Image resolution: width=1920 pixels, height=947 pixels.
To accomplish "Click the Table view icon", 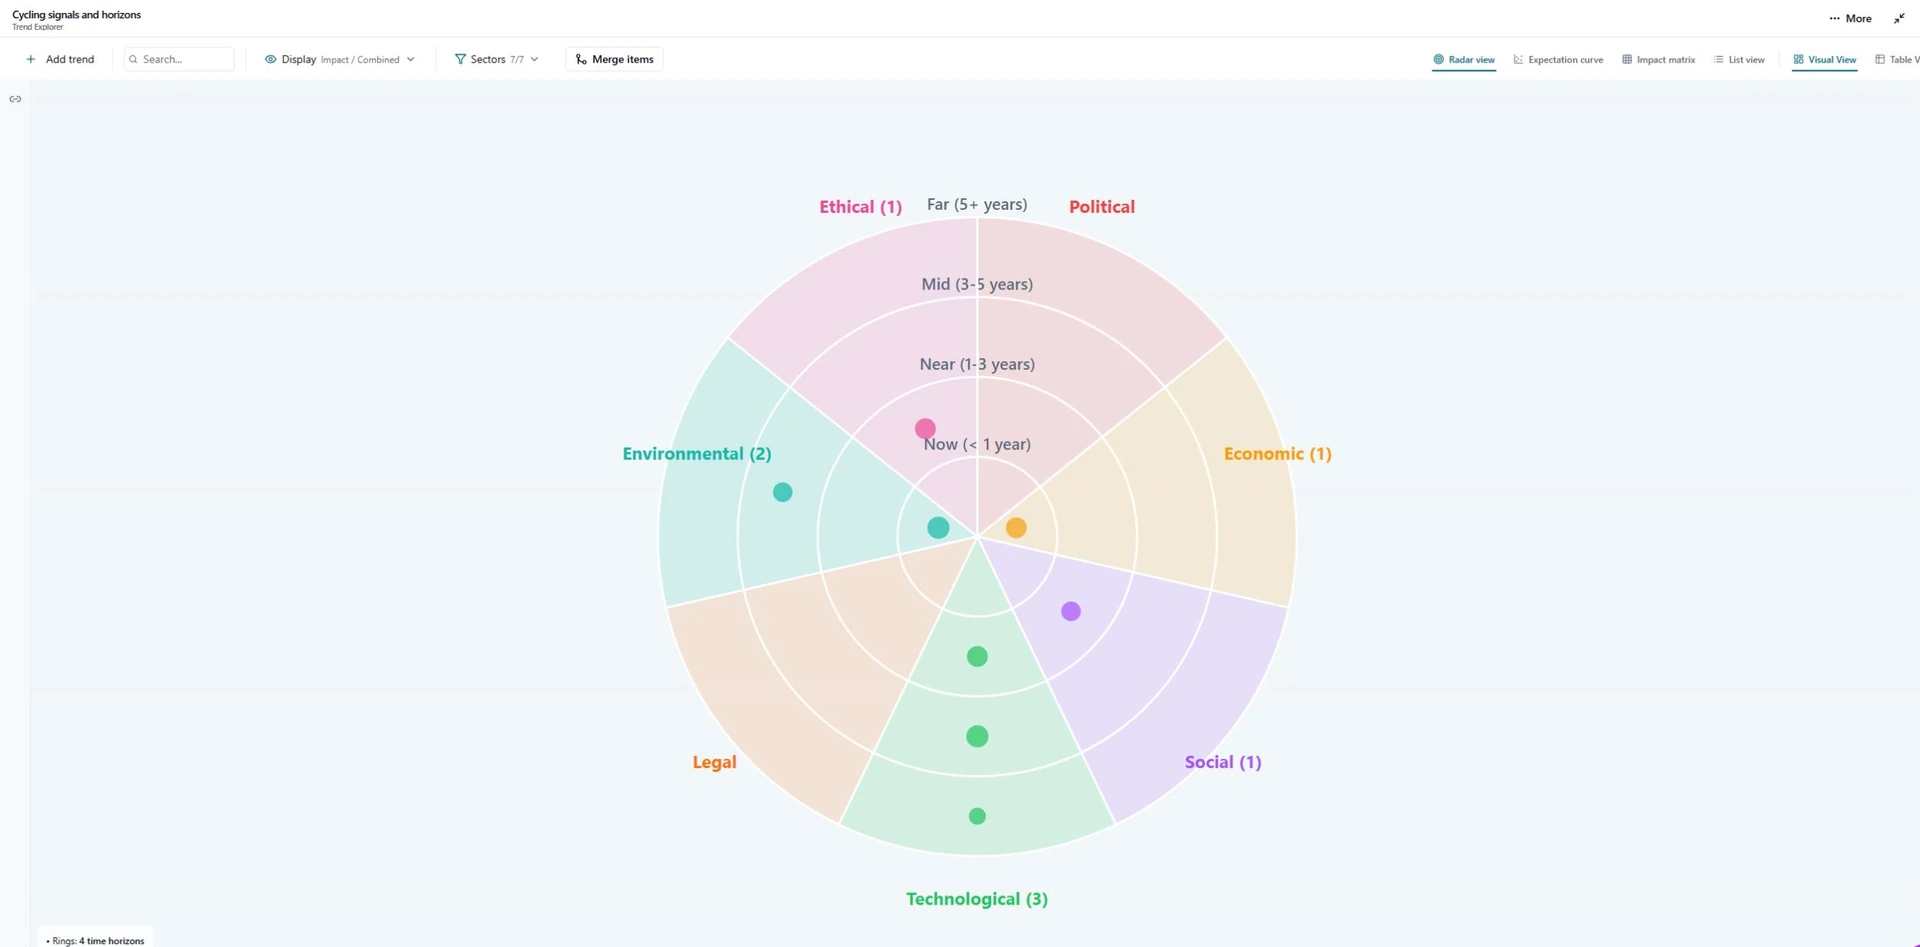I will pyautogui.click(x=1880, y=60).
